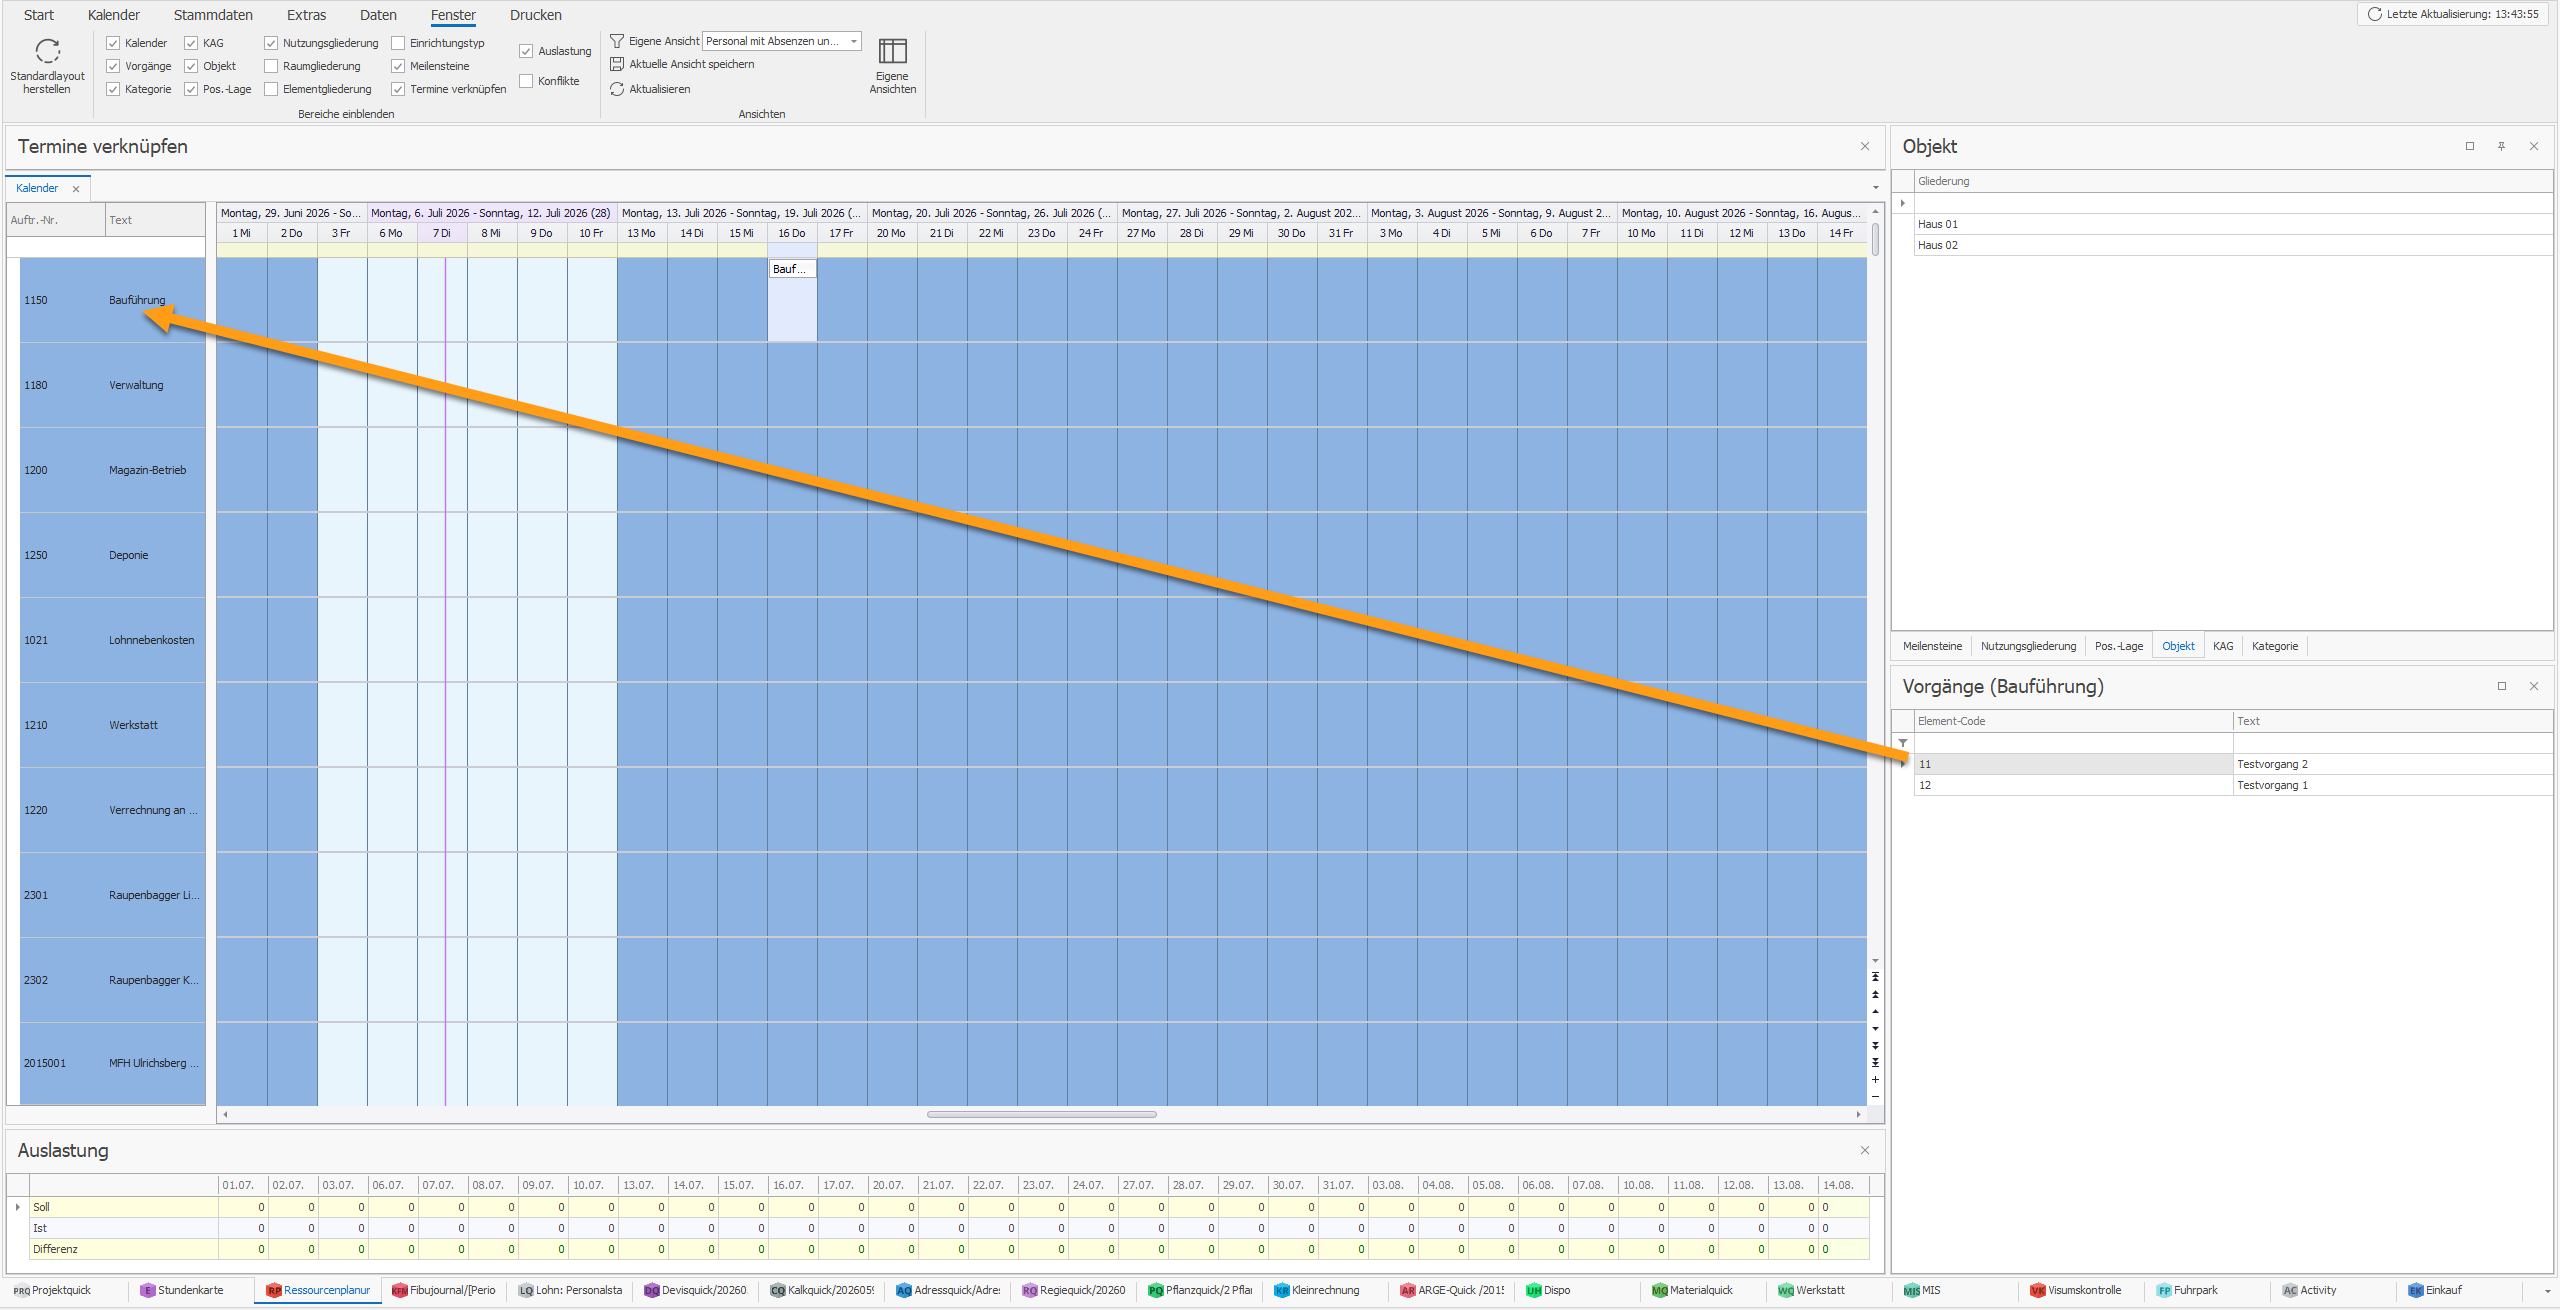The image size is (2560, 1310).
Task: Click the Bauf... appointment on 16 Do
Action: [x=792, y=269]
